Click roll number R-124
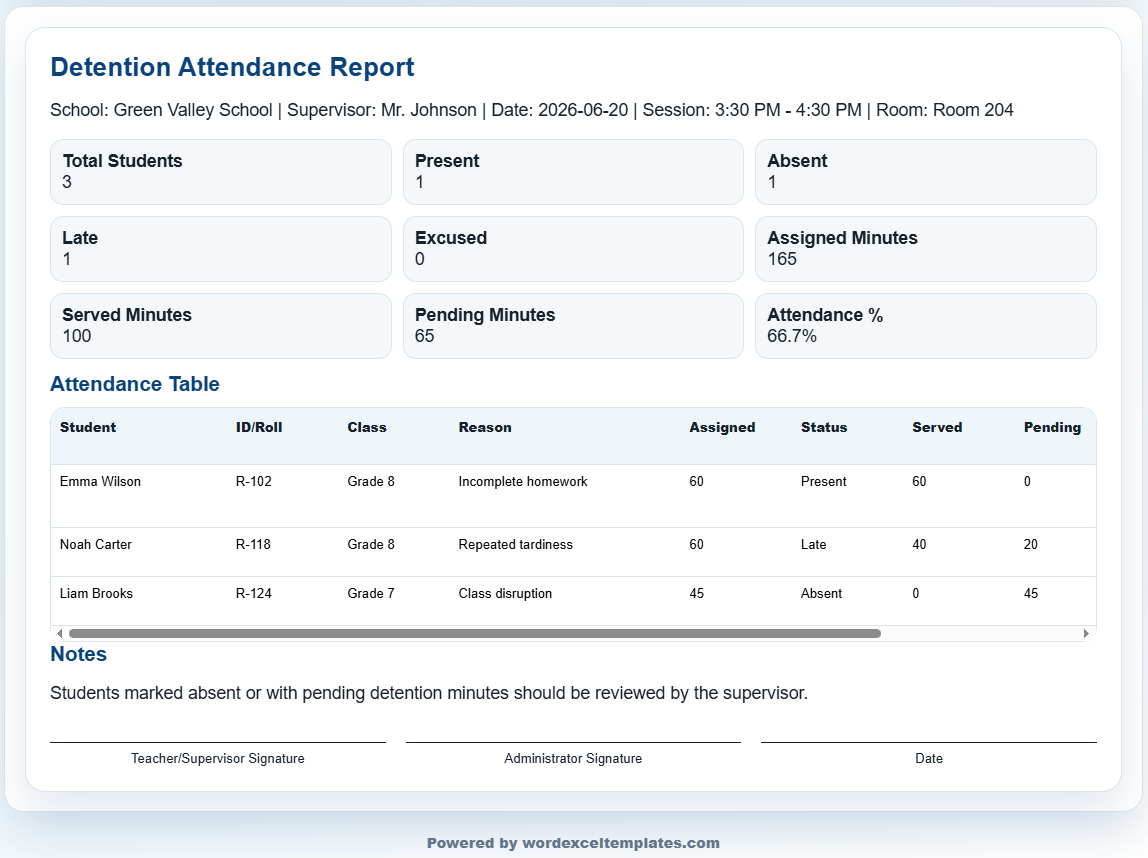Screen dimensions: 1148x858 (253, 593)
